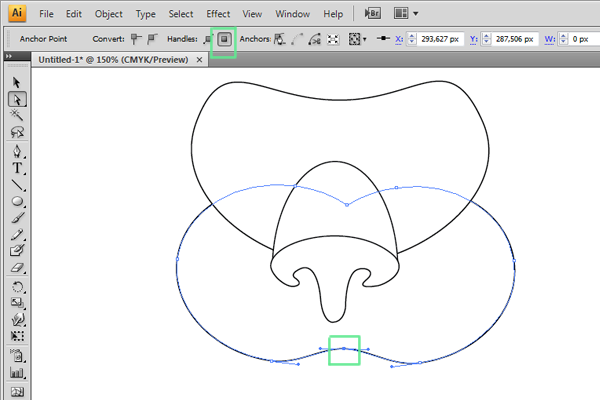Image resolution: width=600 pixels, height=400 pixels.
Task: Open the Window menu
Action: tap(292, 15)
